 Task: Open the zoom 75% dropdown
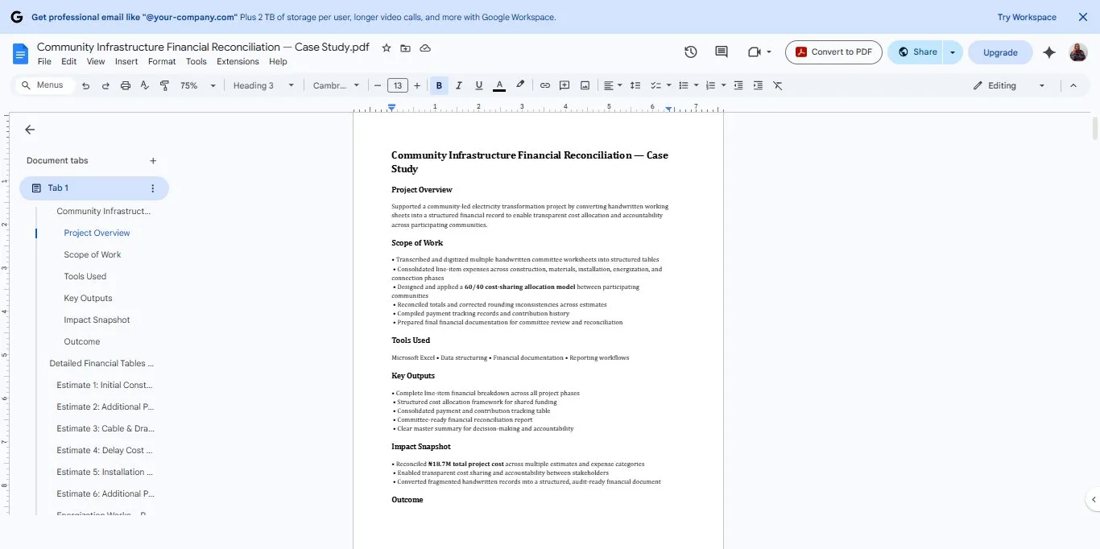click(198, 86)
